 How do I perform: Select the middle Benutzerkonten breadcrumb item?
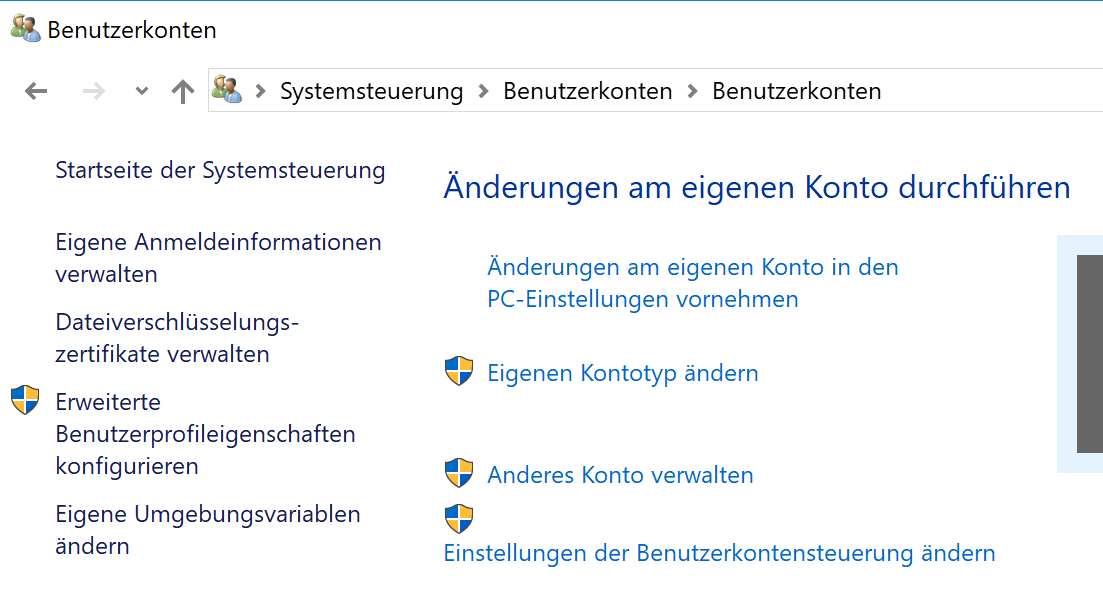pyautogui.click(x=587, y=92)
